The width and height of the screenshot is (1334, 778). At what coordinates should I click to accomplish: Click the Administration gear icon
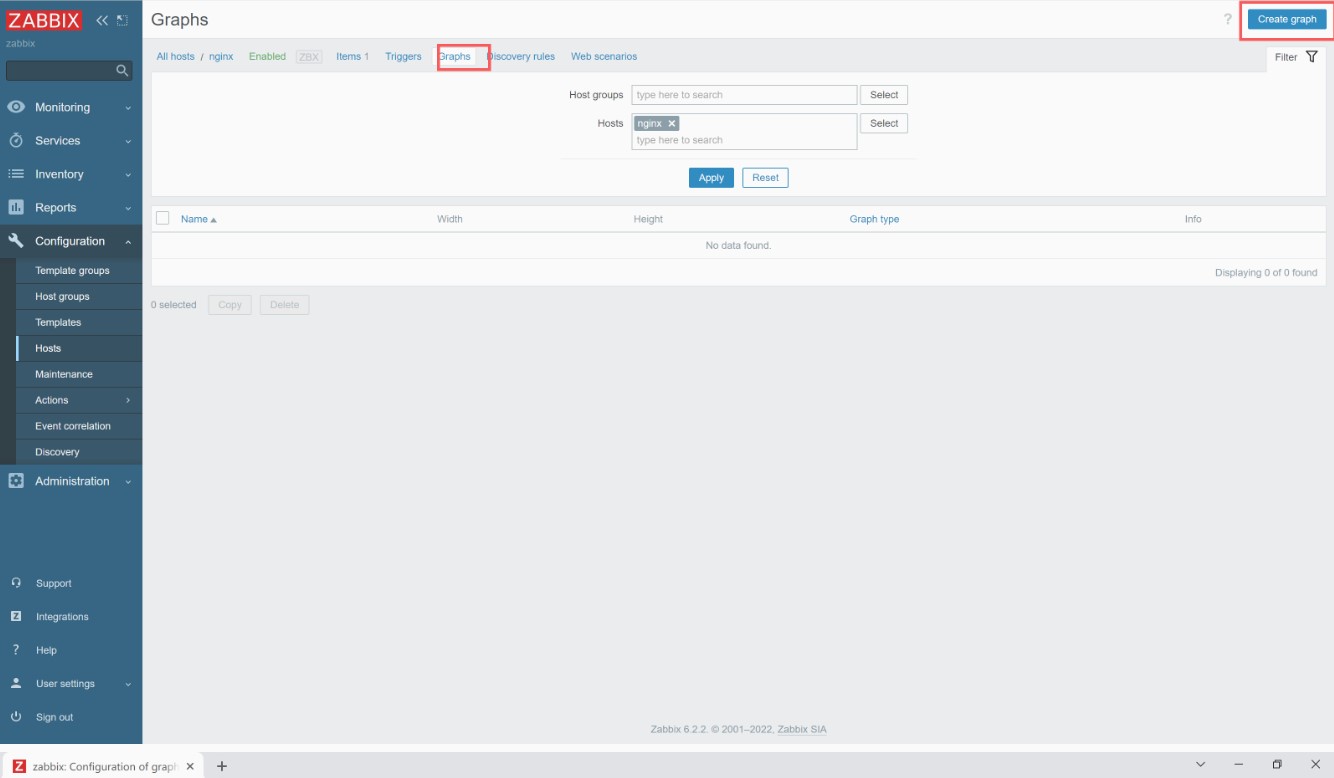pyautogui.click(x=16, y=481)
